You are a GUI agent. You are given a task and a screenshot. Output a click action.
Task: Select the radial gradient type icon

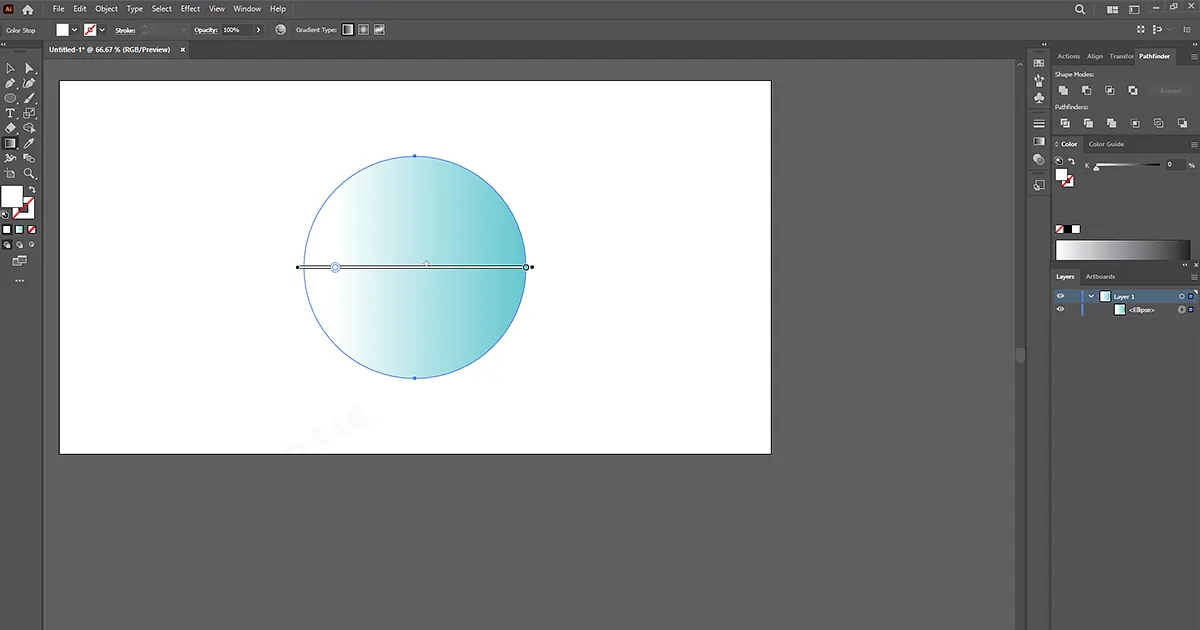point(363,30)
